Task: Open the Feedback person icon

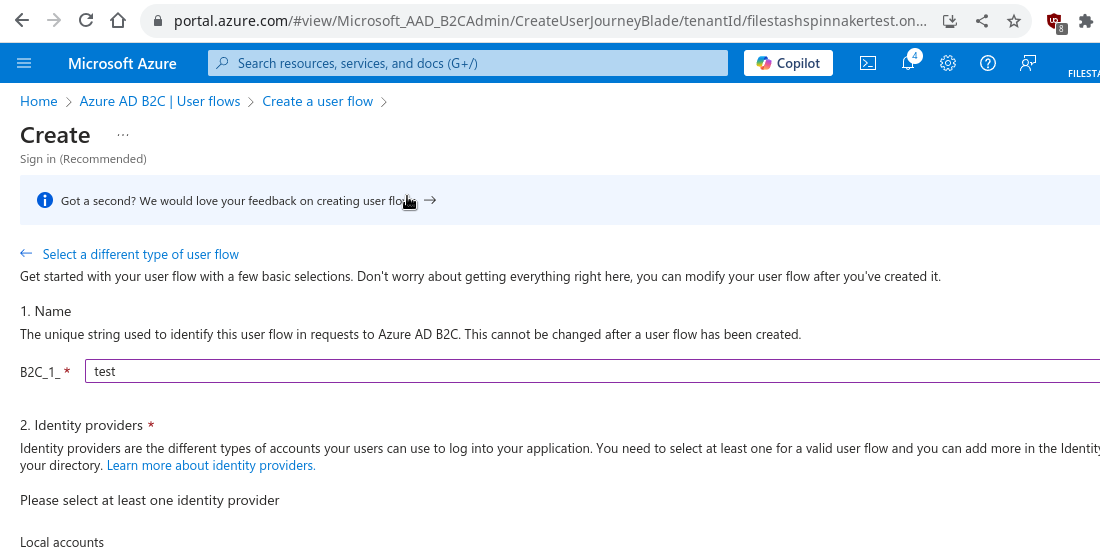Action: pos(1028,63)
